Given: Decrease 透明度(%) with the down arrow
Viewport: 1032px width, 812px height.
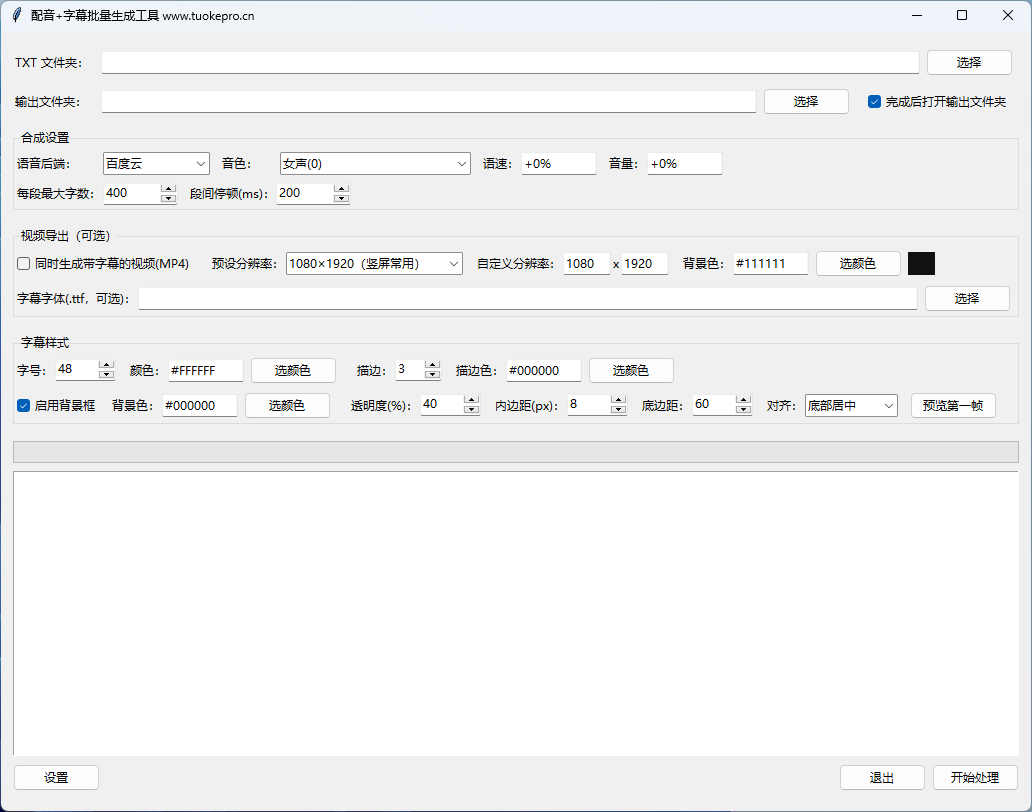Looking at the screenshot, I should click(x=470, y=410).
